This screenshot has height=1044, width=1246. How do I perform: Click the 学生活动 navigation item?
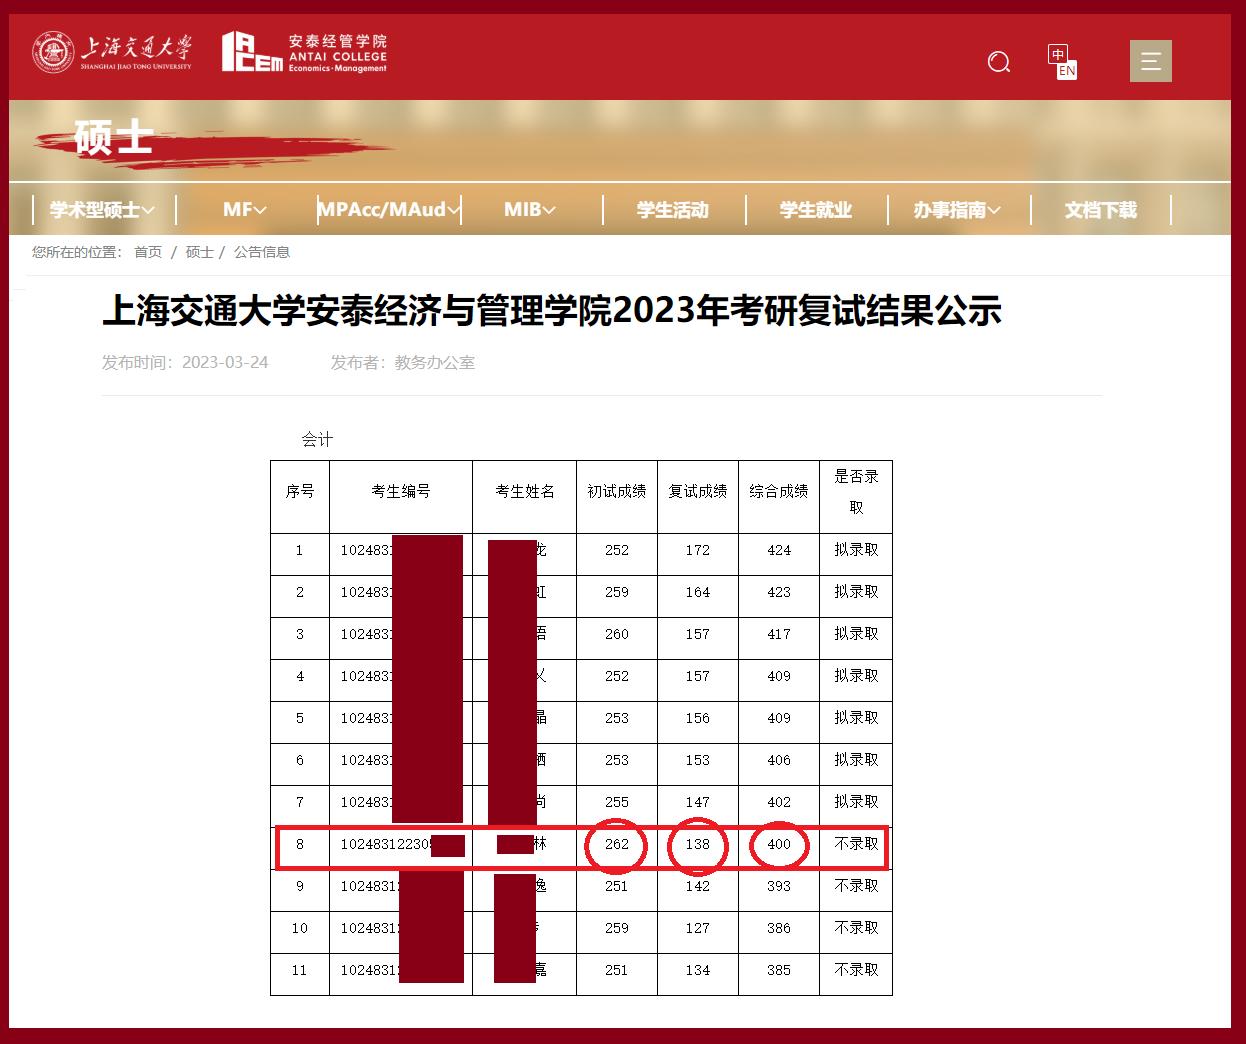point(674,210)
